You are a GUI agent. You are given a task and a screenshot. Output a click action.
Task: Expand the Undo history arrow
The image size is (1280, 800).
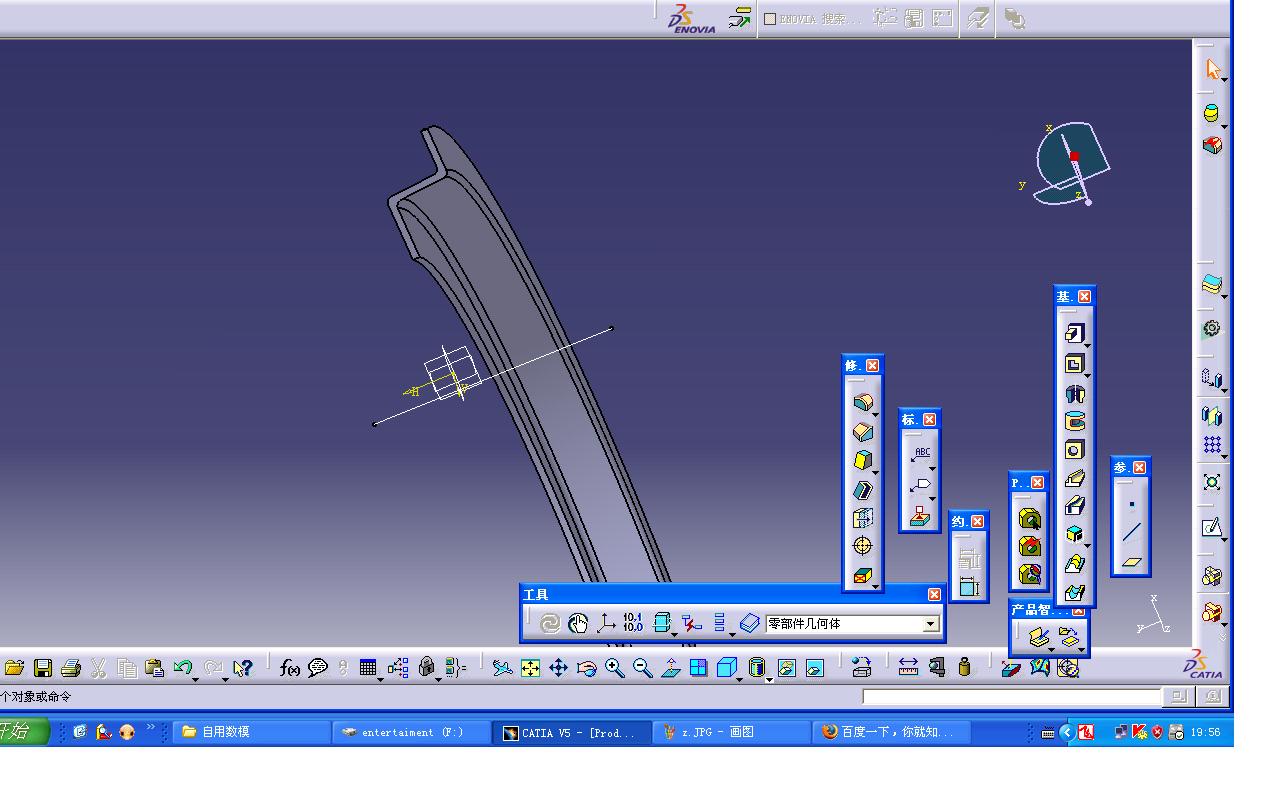pyautogui.click(x=194, y=678)
